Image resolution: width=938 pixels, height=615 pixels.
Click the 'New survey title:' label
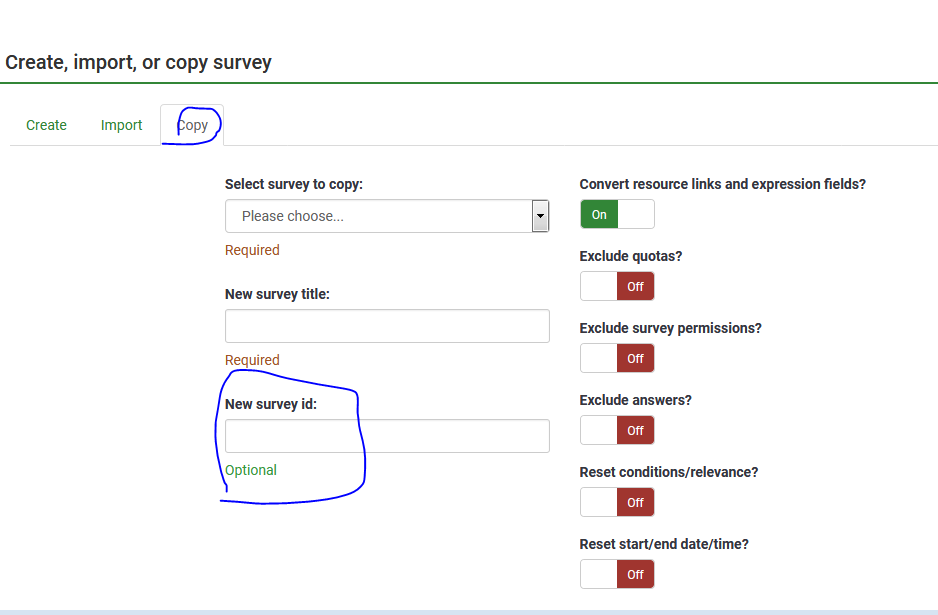pos(277,294)
